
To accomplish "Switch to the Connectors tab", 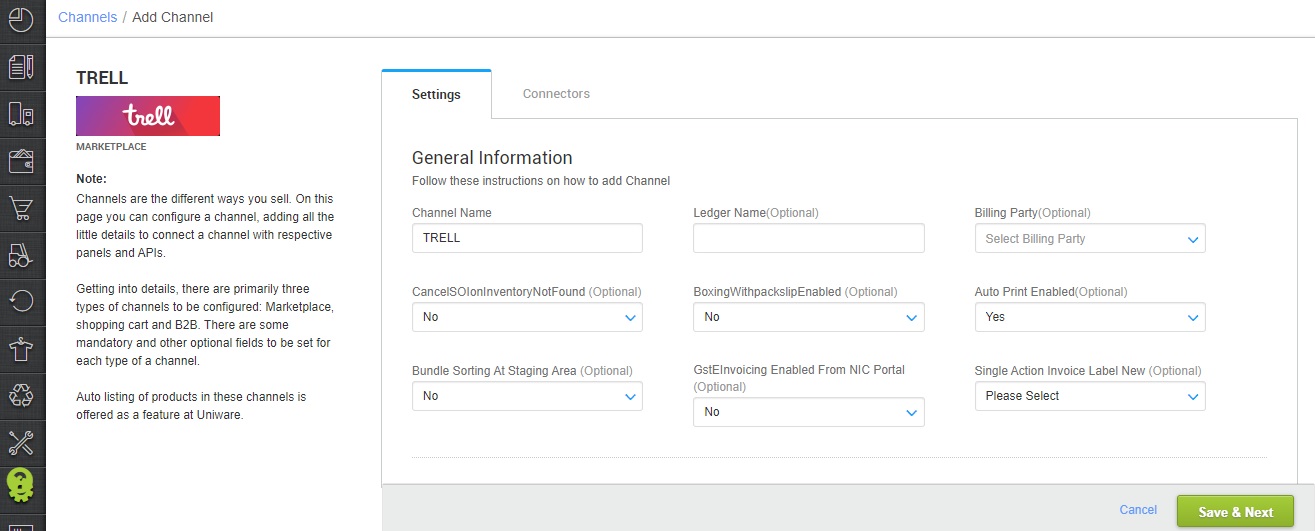I will (556, 94).
